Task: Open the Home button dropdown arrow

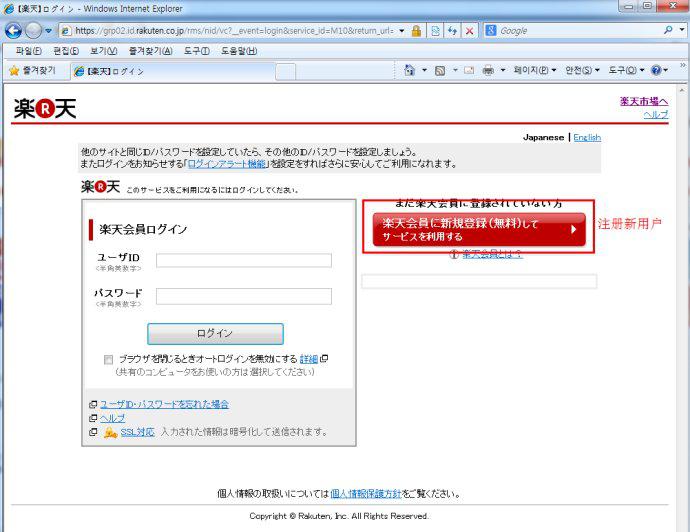Action: point(424,70)
